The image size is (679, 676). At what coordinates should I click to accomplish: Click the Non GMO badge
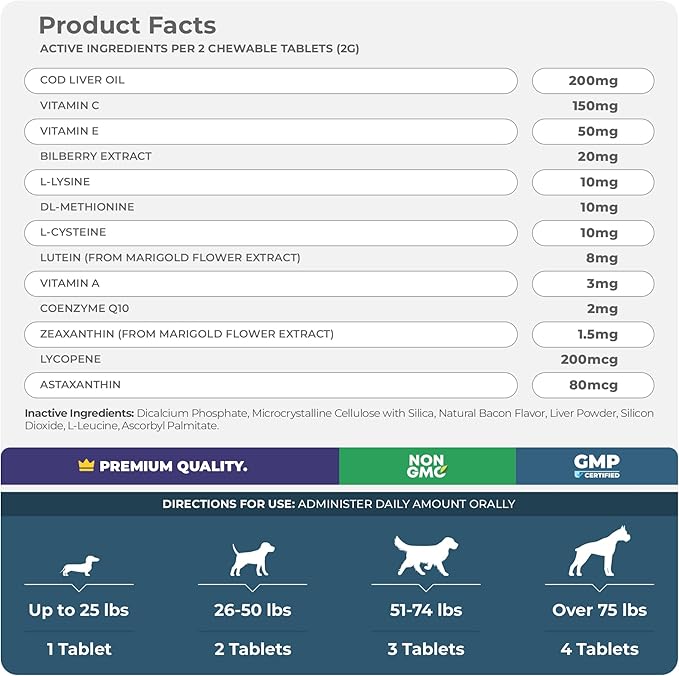point(426,466)
